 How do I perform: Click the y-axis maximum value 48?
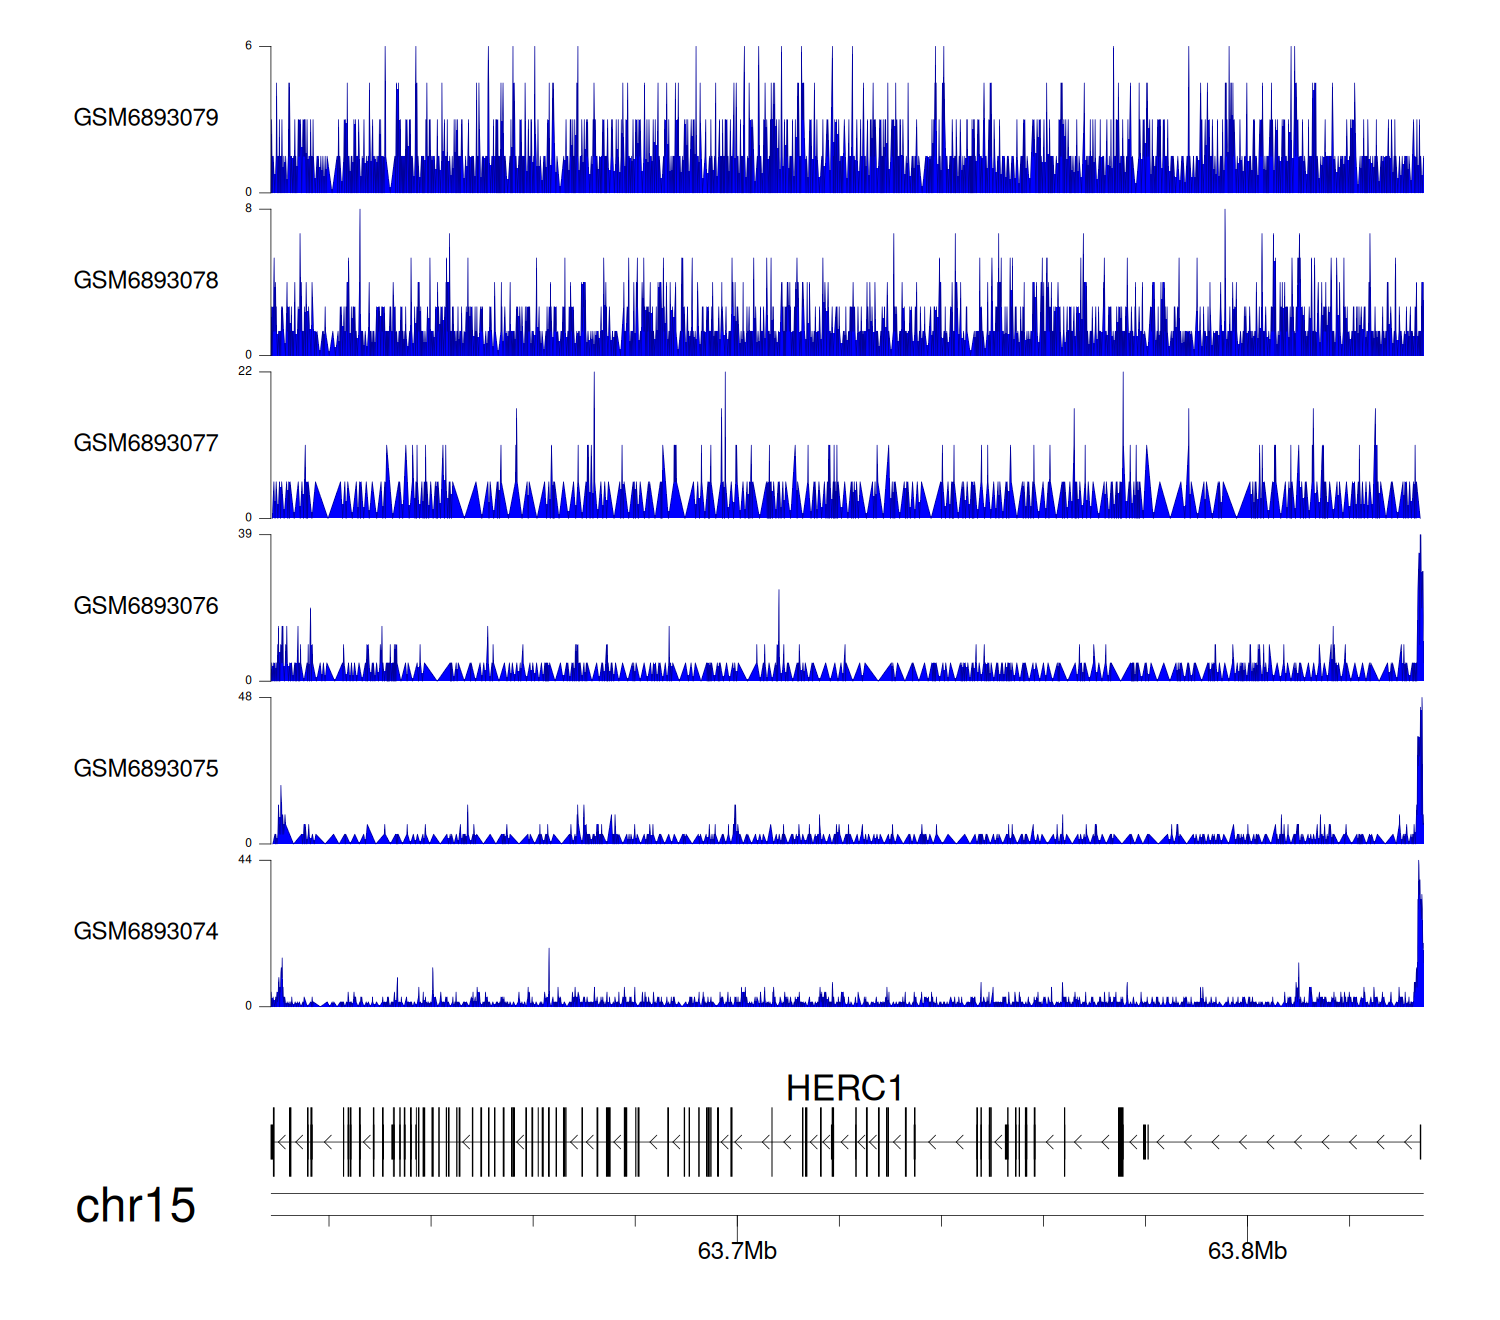245,697
